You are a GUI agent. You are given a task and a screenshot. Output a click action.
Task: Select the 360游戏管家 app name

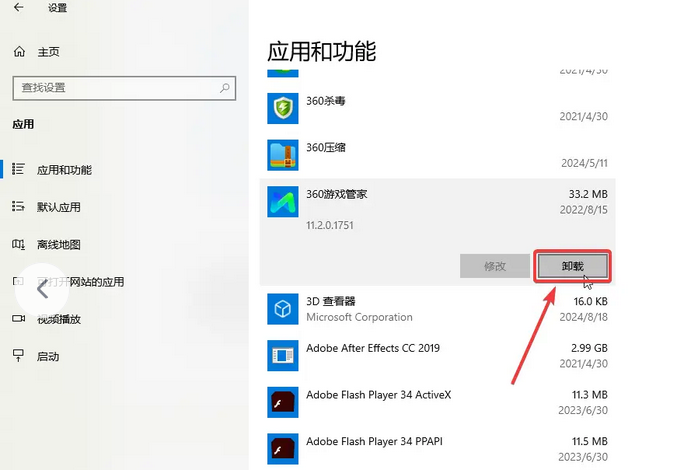(337, 194)
